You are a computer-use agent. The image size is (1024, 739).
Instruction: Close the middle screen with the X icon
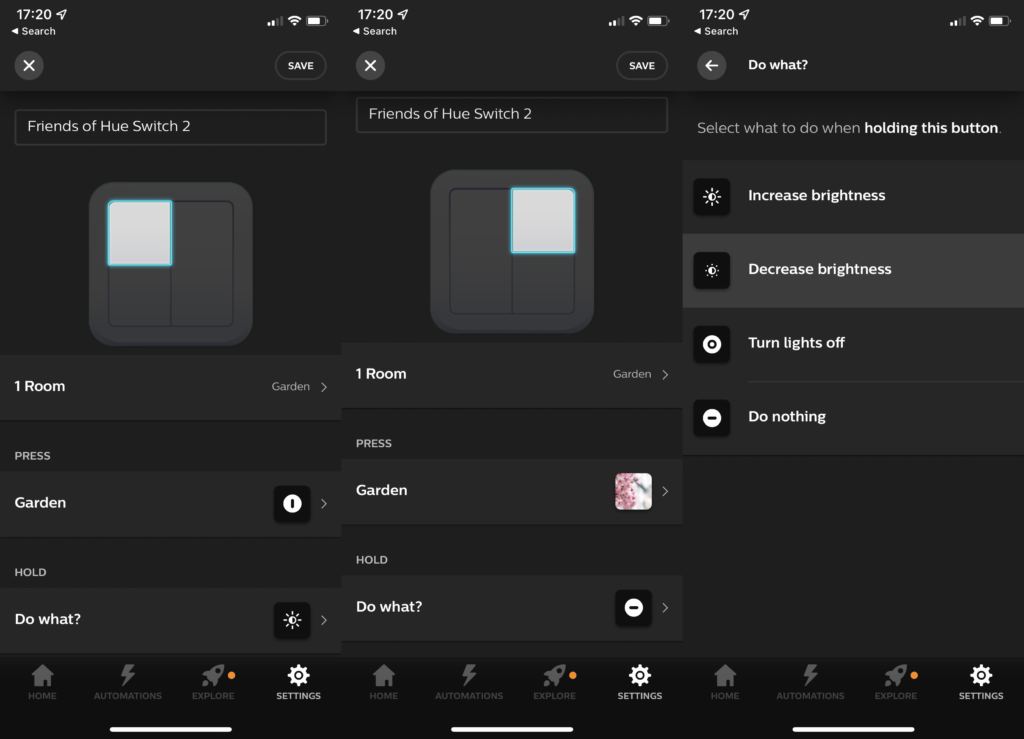[370, 65]
